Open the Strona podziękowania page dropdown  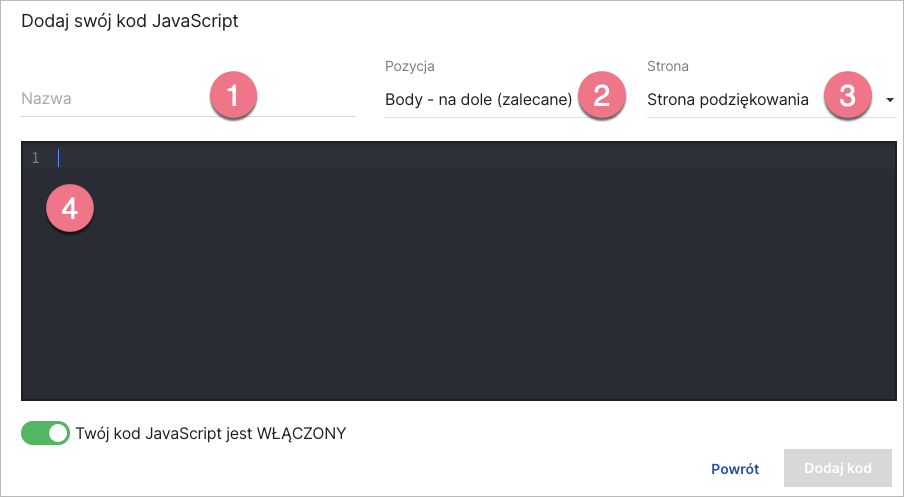728,99
